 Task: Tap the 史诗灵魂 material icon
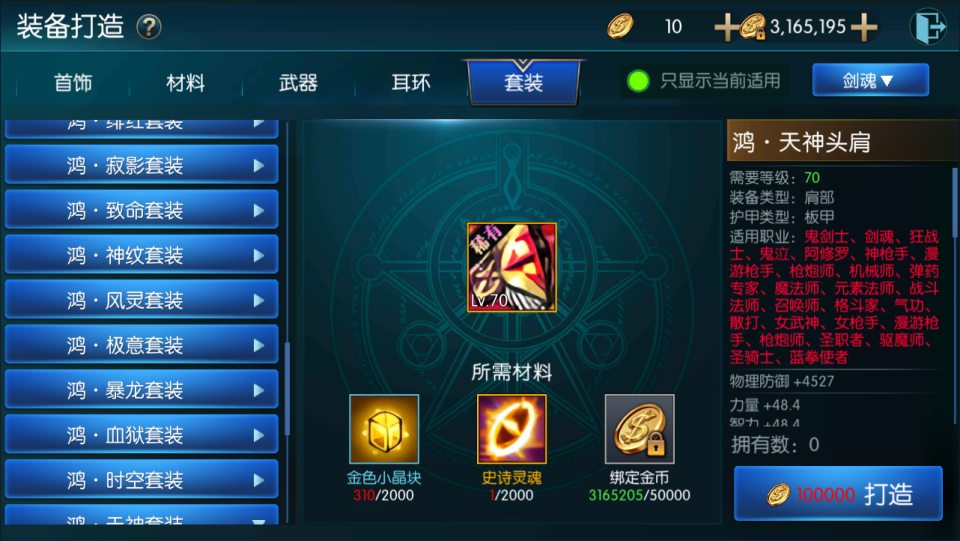[512, 429]
